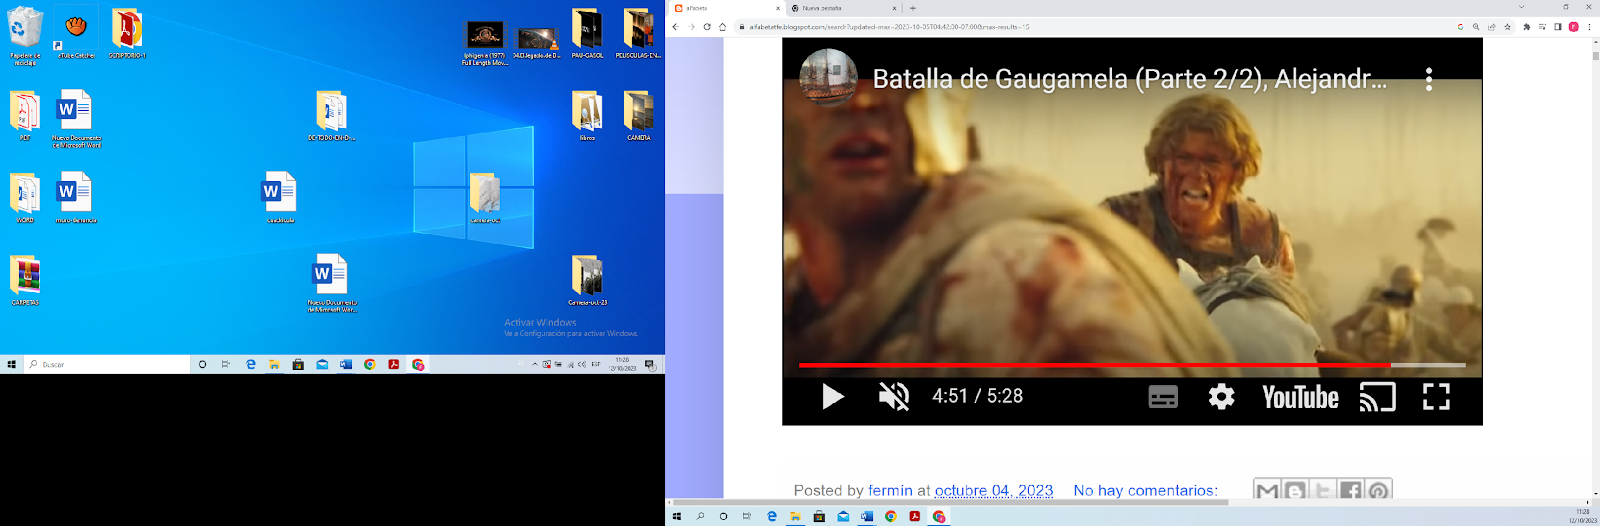The image size is (1600, 526).
Task: Open Chrome profile avatar
Action: point(1573,27)
